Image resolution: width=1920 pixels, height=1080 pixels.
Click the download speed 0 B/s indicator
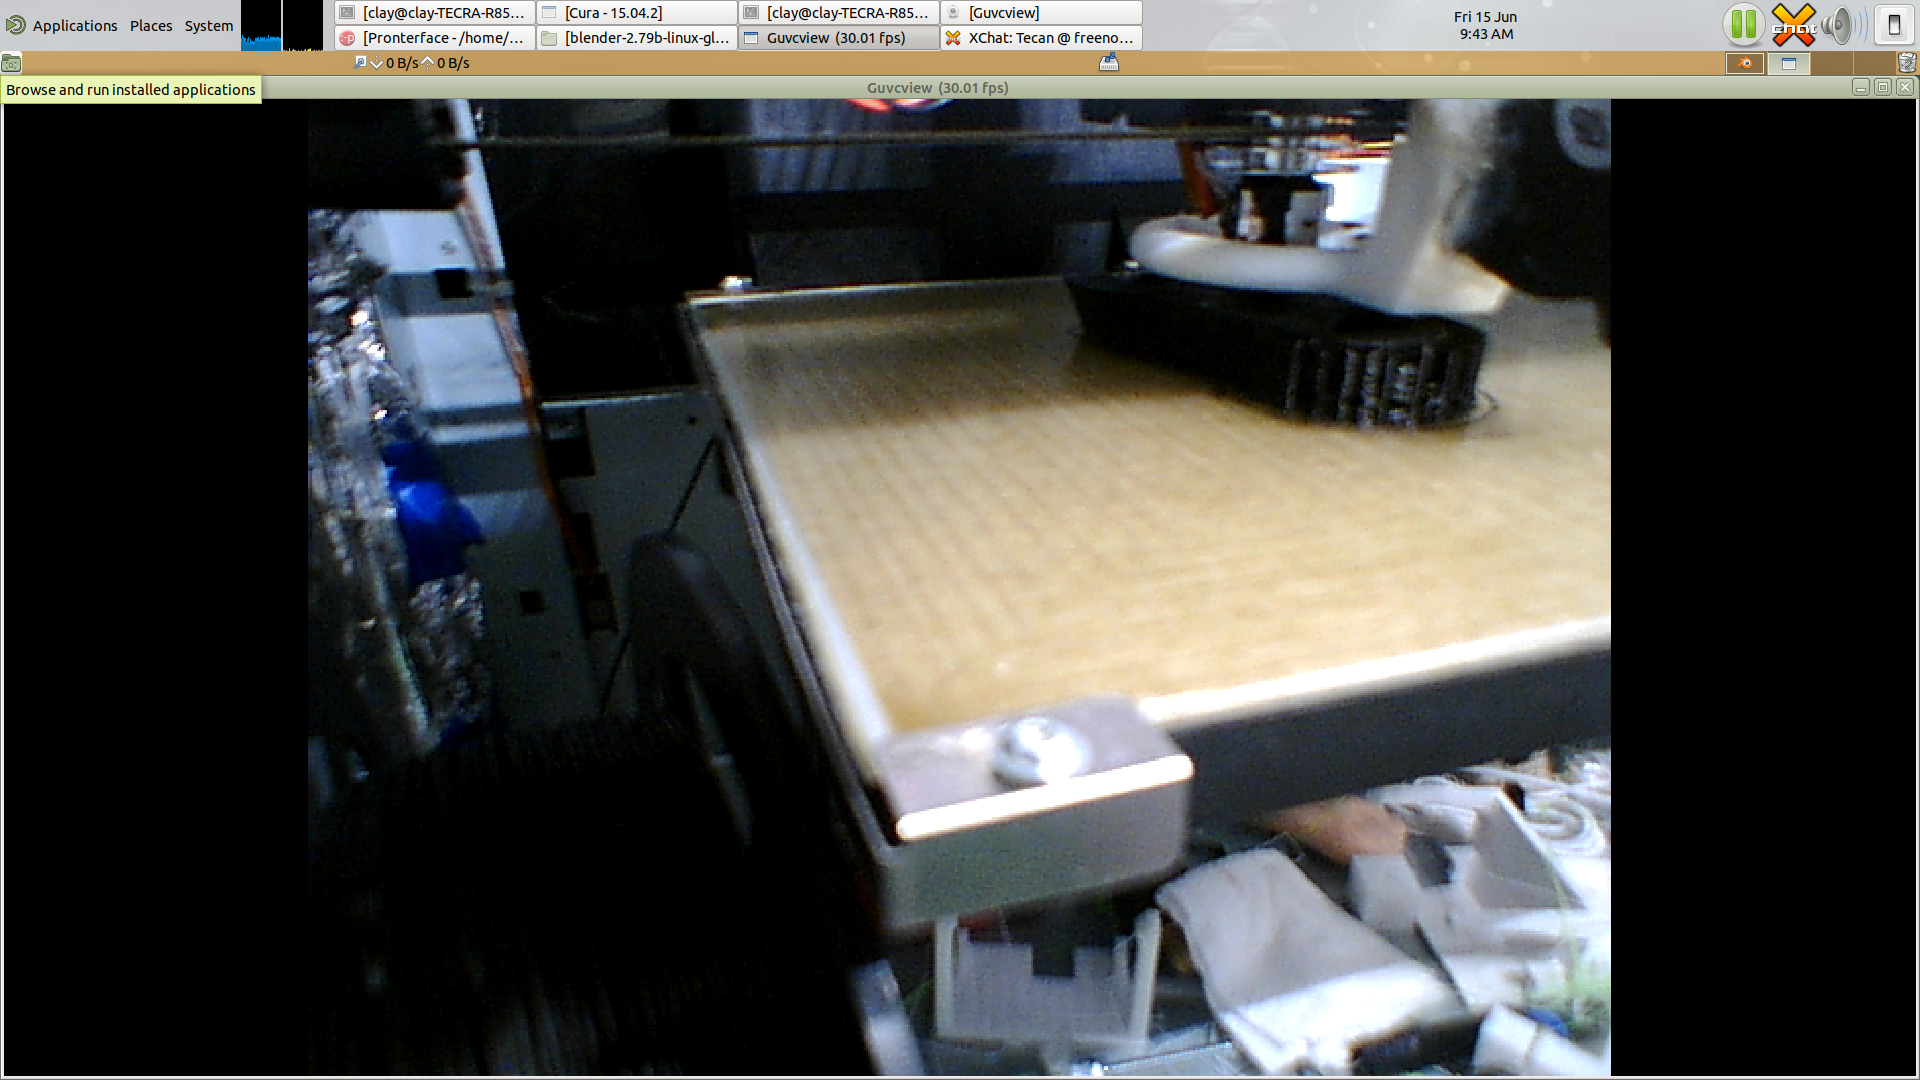(394, 63)
